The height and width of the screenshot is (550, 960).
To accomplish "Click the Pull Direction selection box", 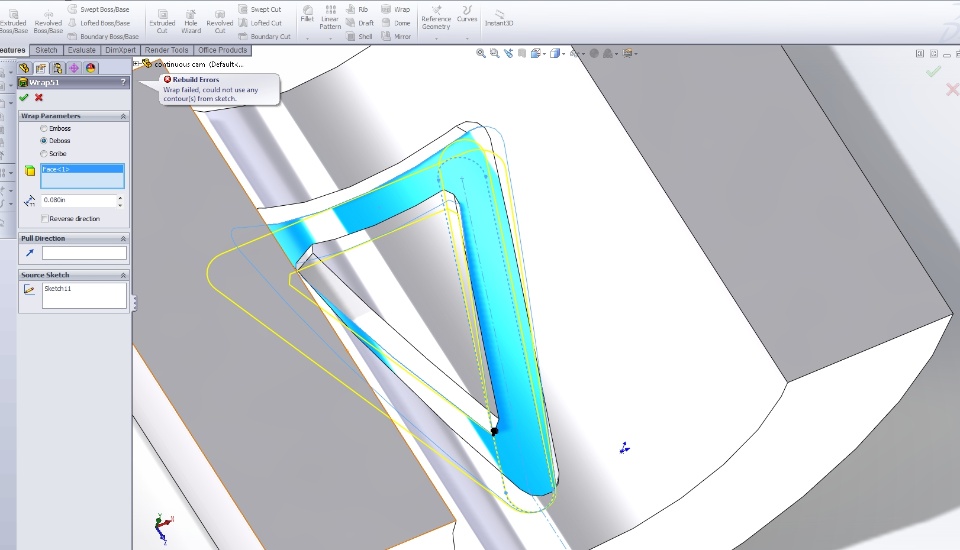I will coord(84,253).
